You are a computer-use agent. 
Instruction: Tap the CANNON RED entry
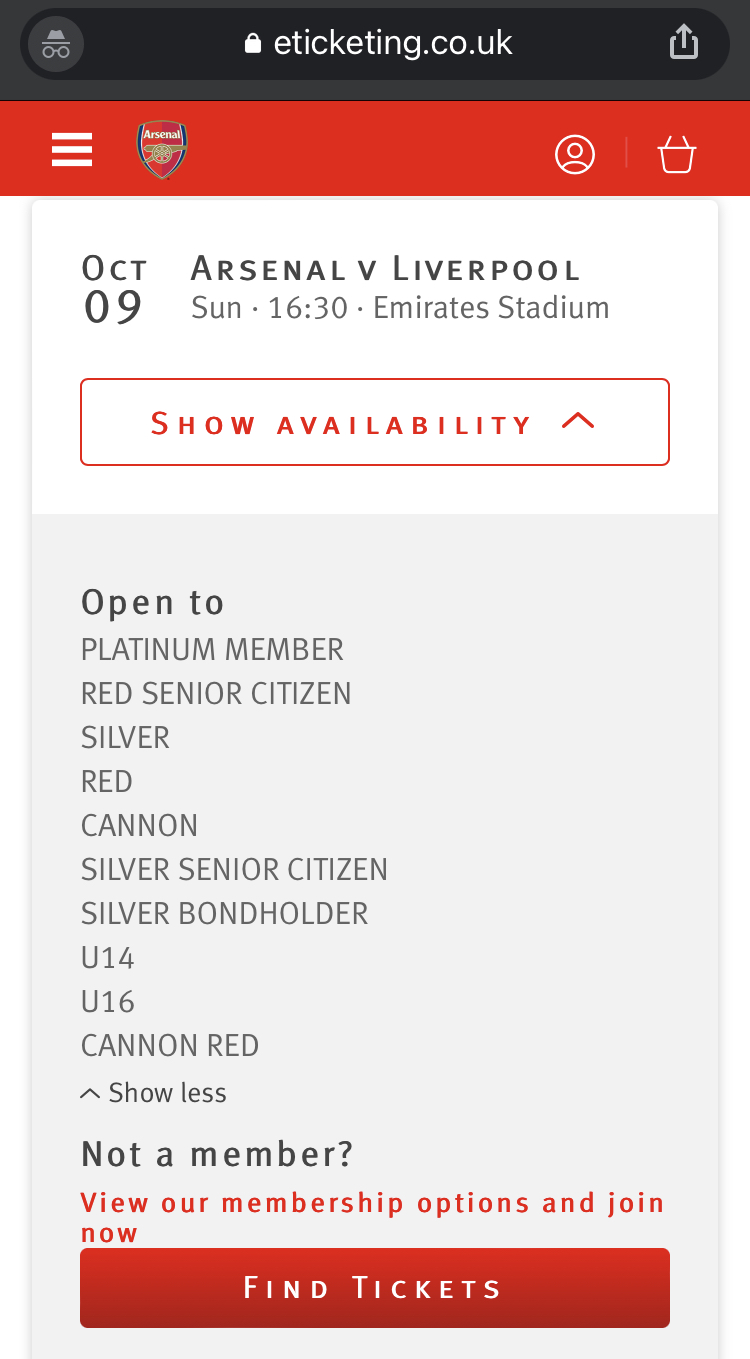click(170, 1045)
